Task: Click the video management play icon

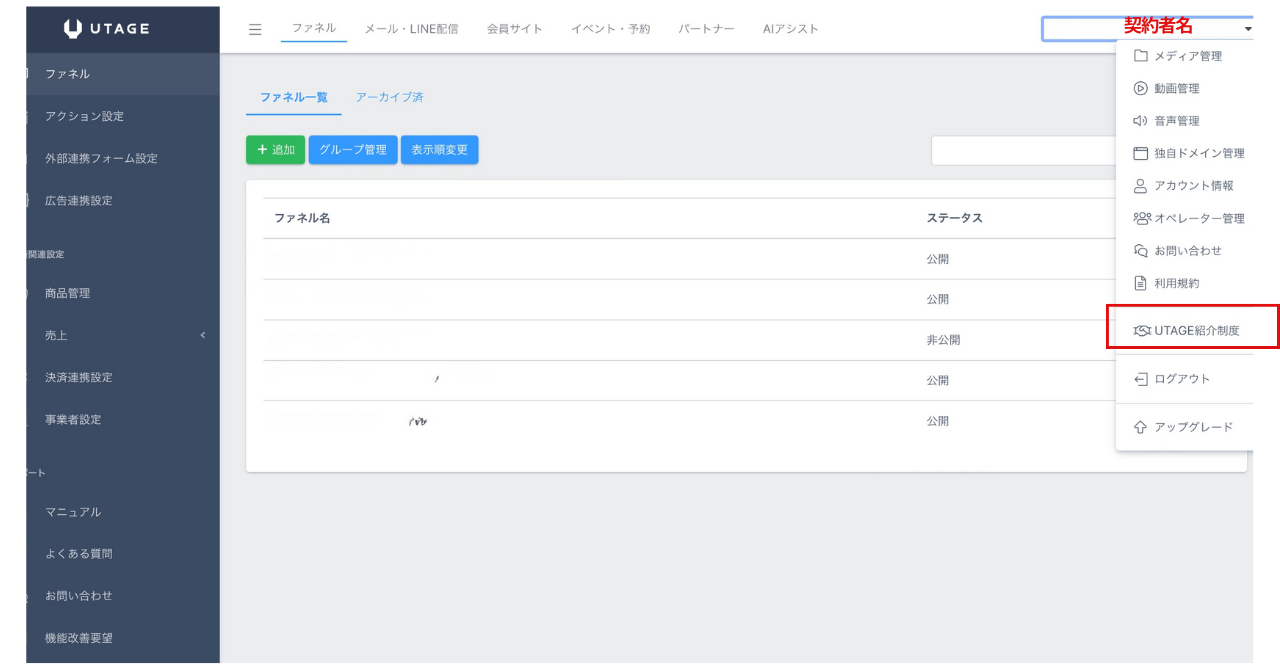Action: (1140, 88)
